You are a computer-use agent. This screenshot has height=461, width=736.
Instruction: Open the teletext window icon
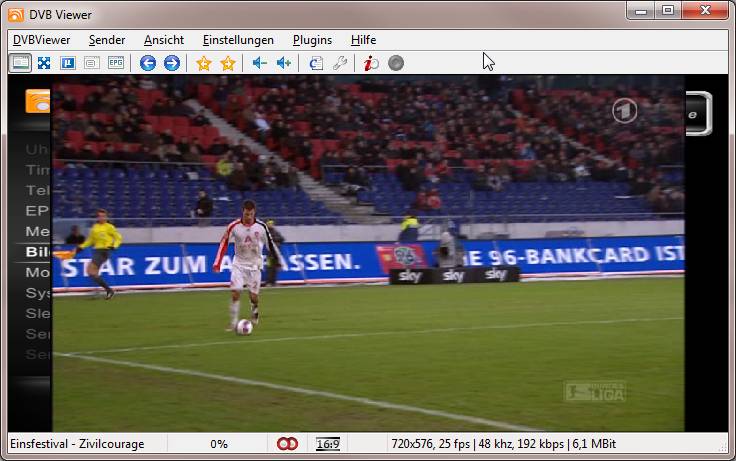pyautogui.click(x=92, y=63)
